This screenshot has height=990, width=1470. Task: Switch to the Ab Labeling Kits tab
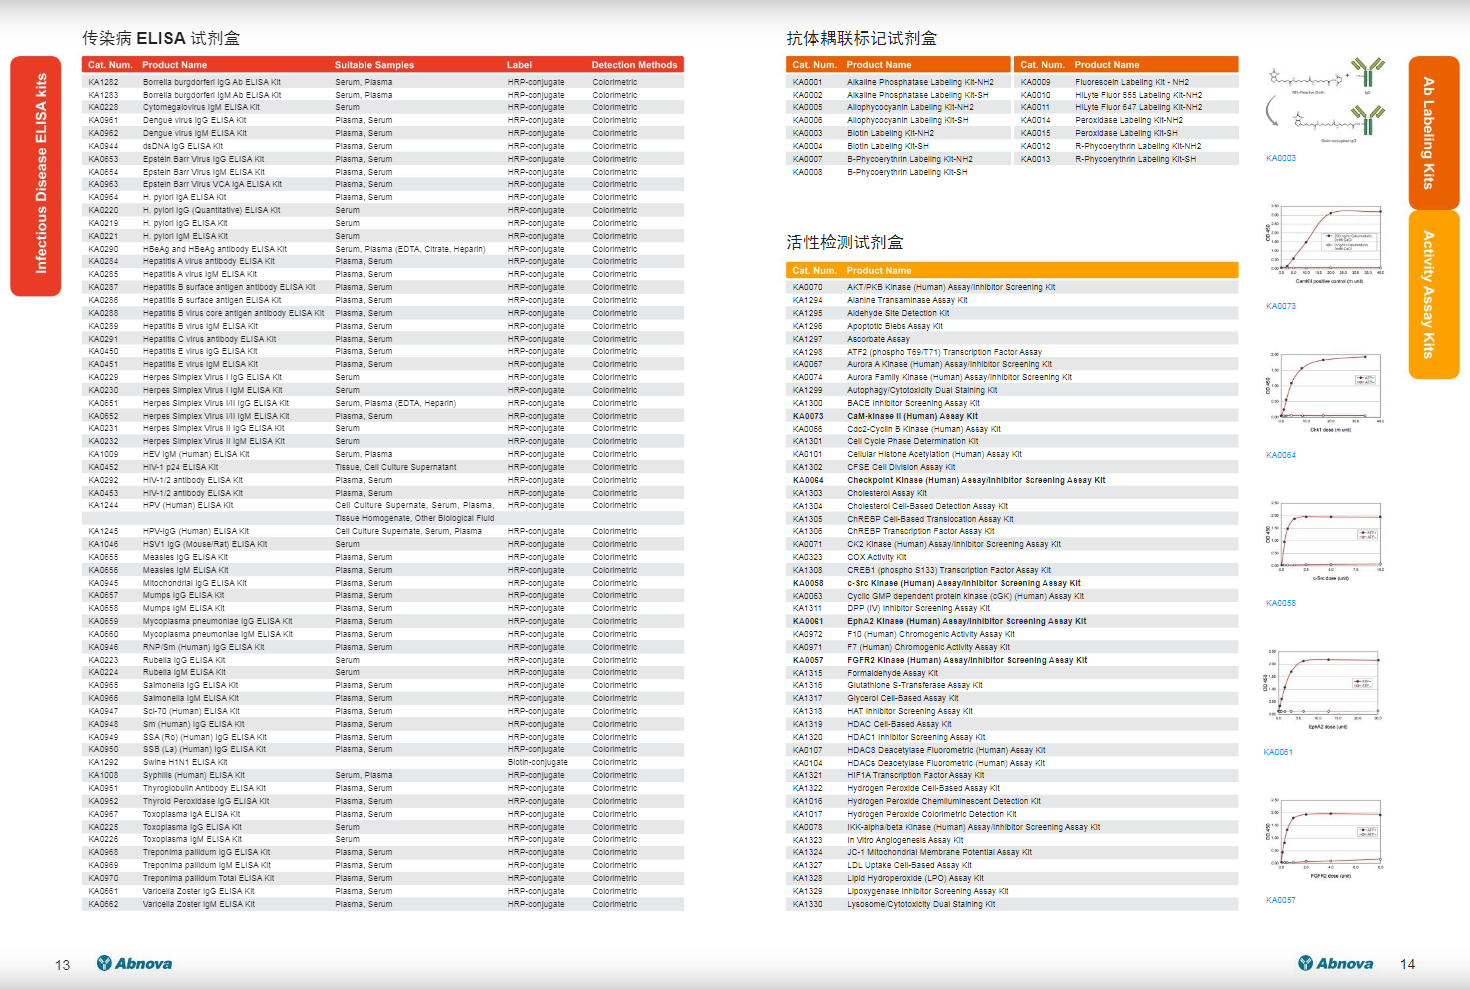click(1433, 132)
